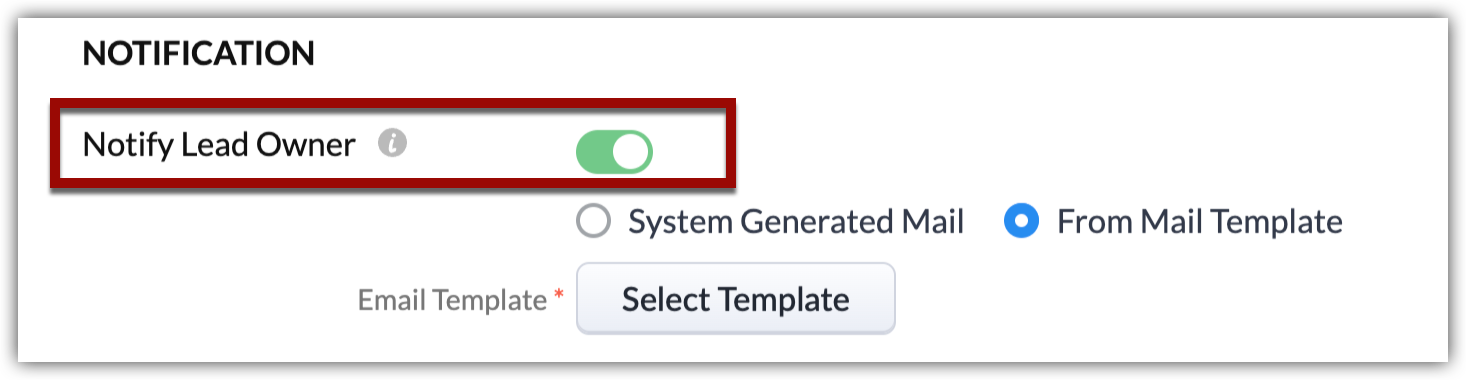Turn off the Notify Lead Owner switch
Viewport: 1466px width, 380px height.
614,152
